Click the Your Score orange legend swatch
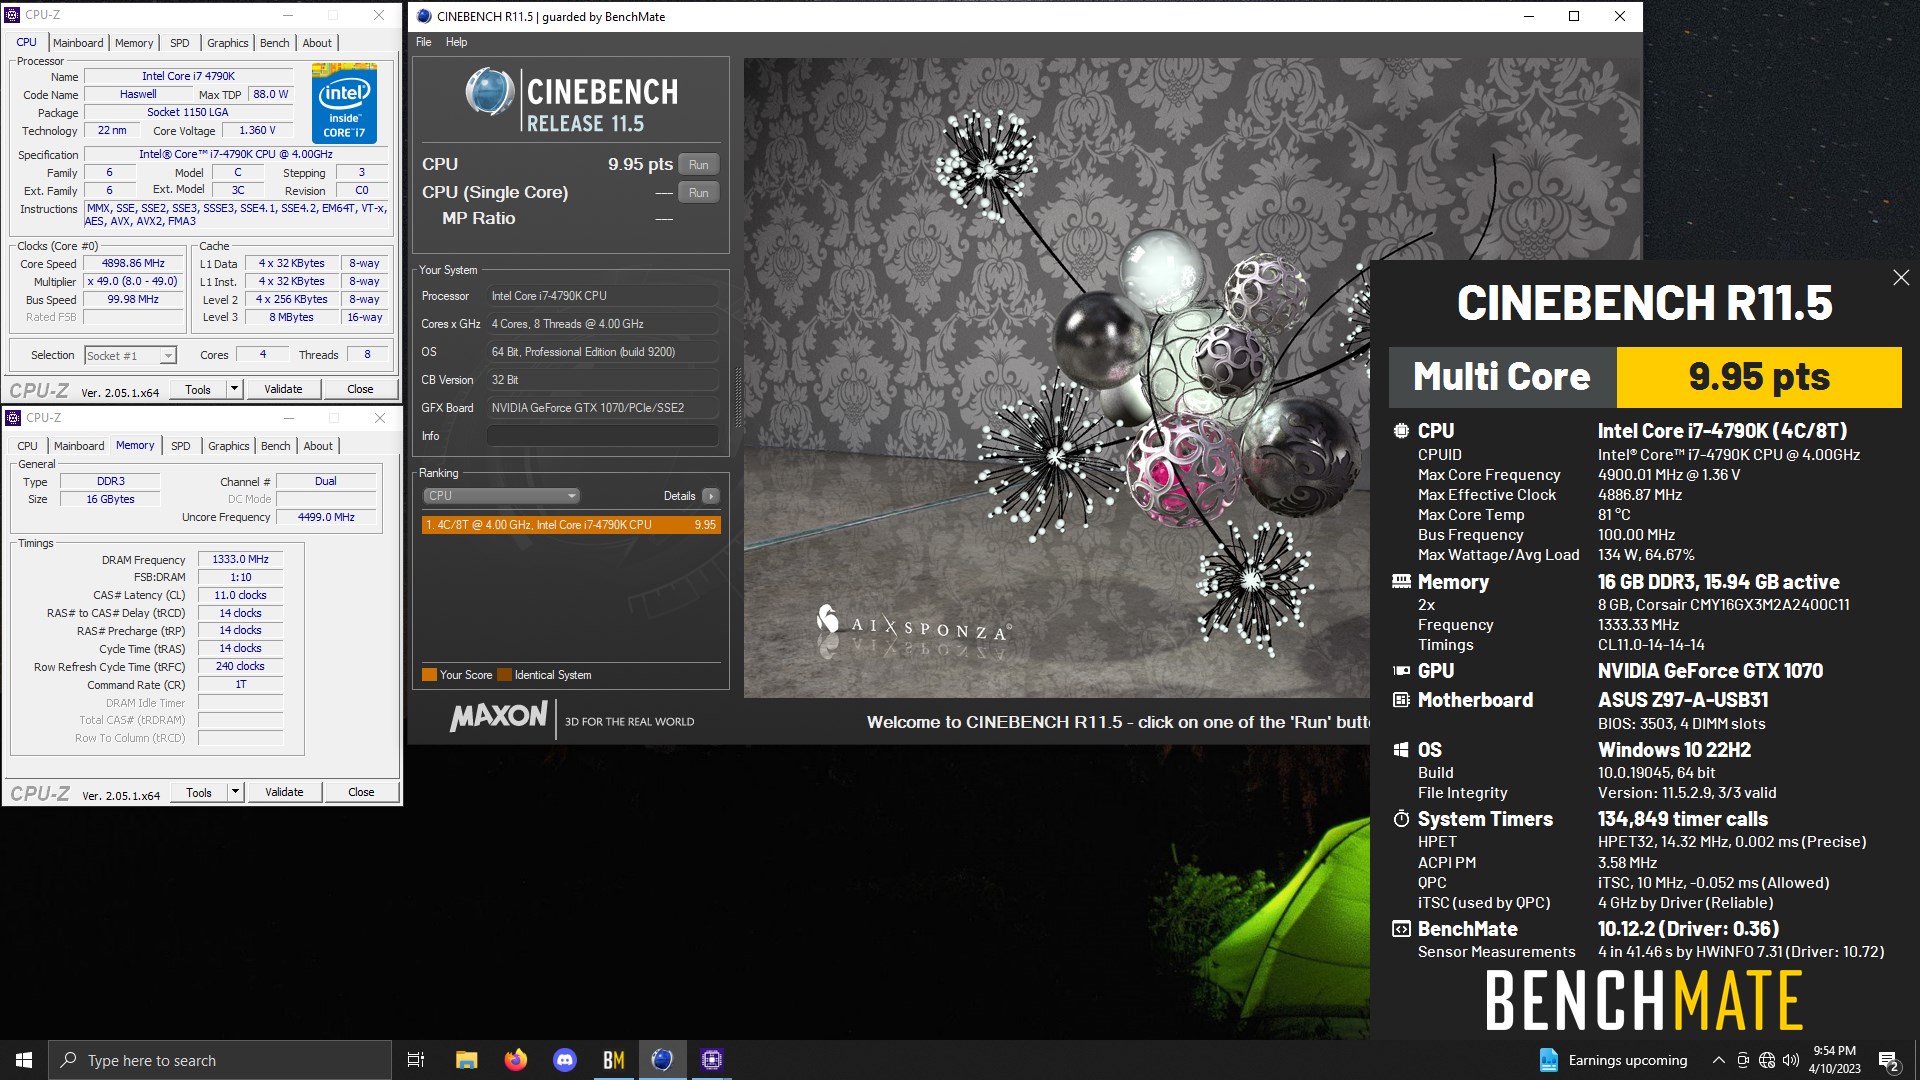The image size is (1920, 1080). pyautogui.click(x=429, y=675)
